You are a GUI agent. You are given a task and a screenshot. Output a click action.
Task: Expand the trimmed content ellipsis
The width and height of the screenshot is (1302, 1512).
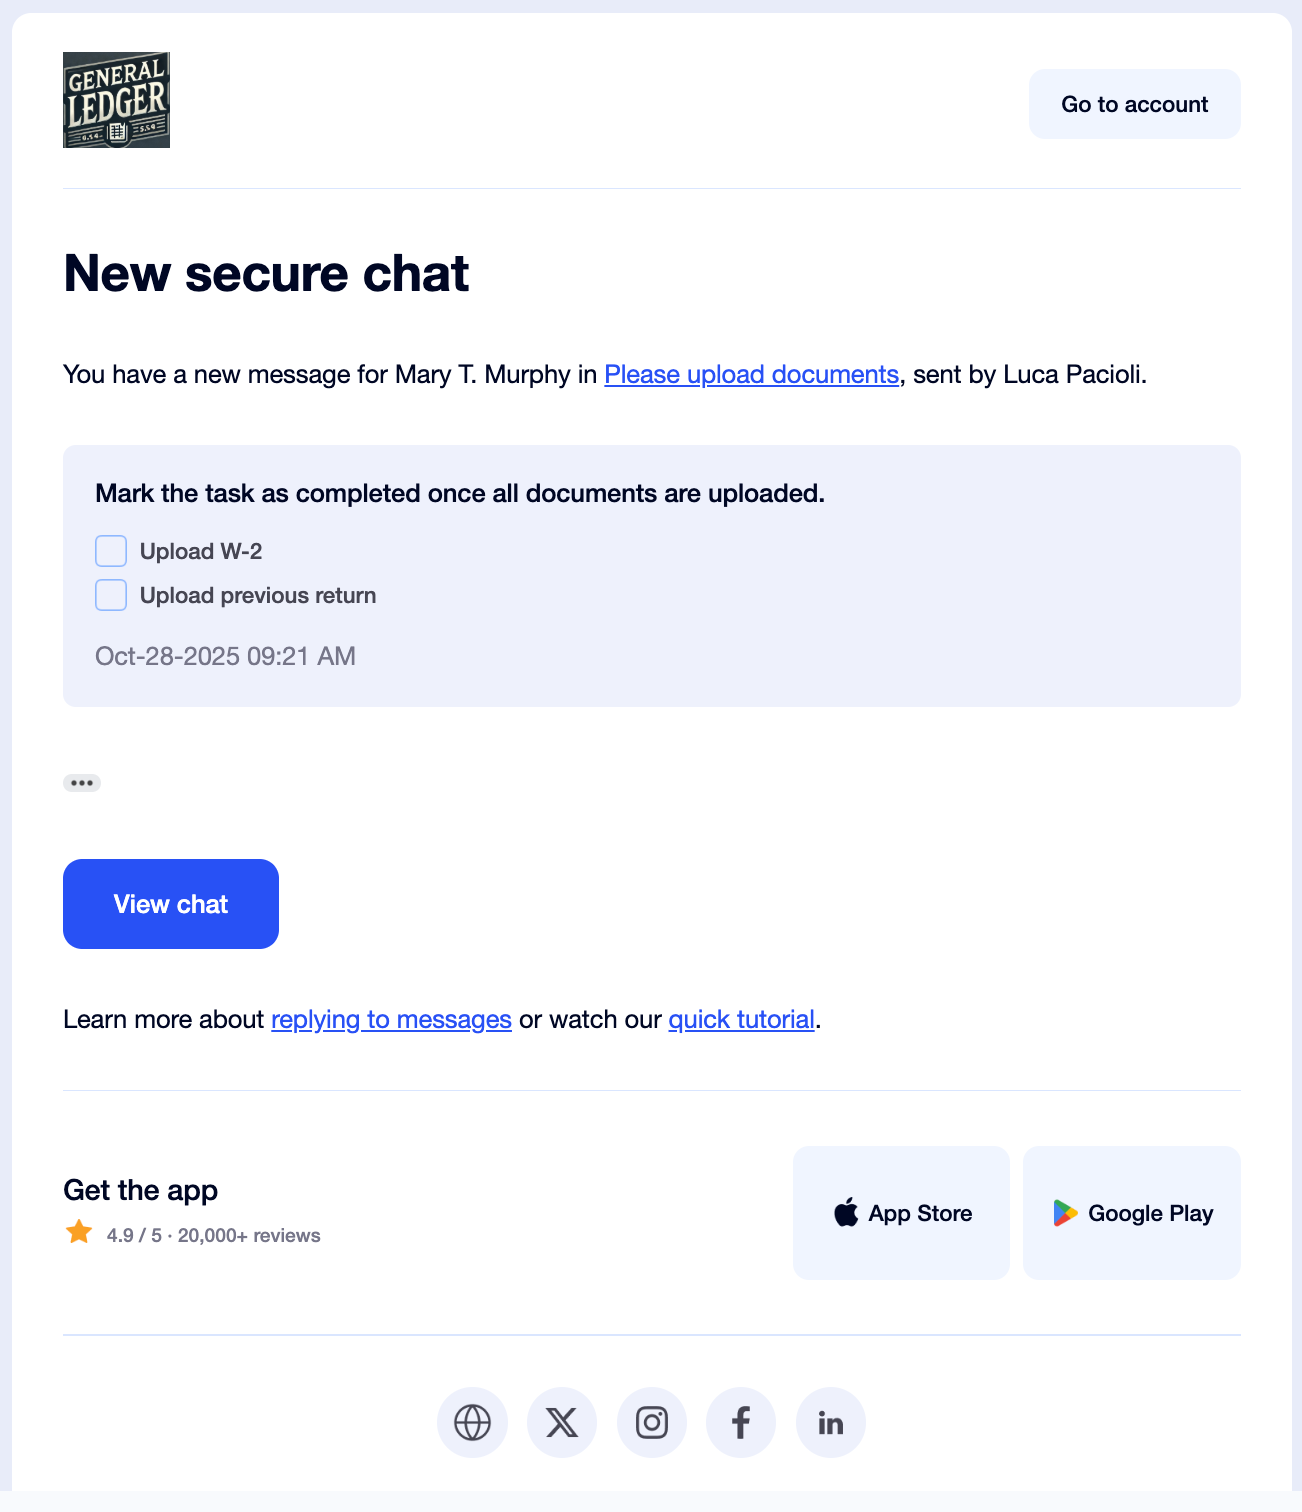pos(82,783)
